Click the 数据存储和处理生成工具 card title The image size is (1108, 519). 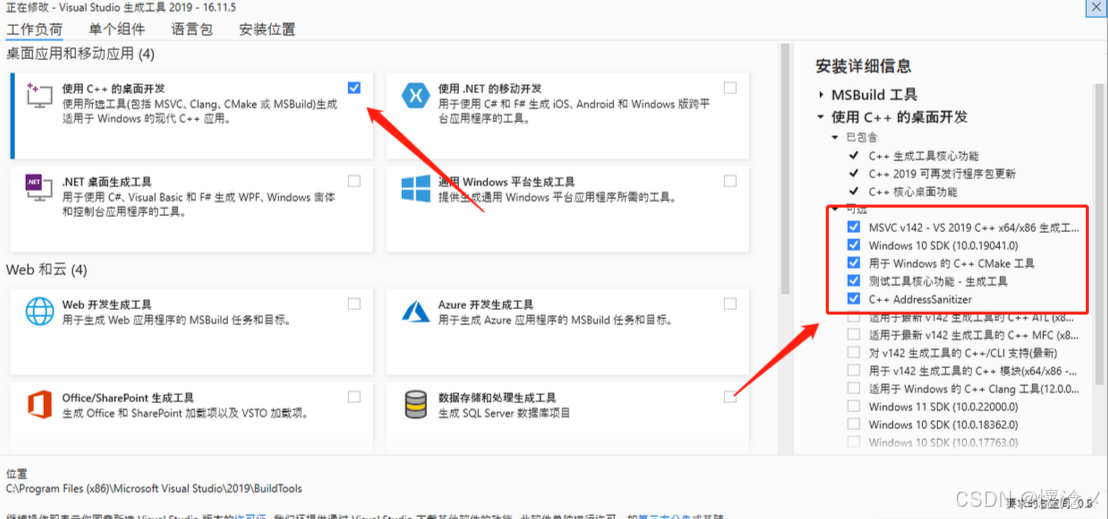coord(497,397)
